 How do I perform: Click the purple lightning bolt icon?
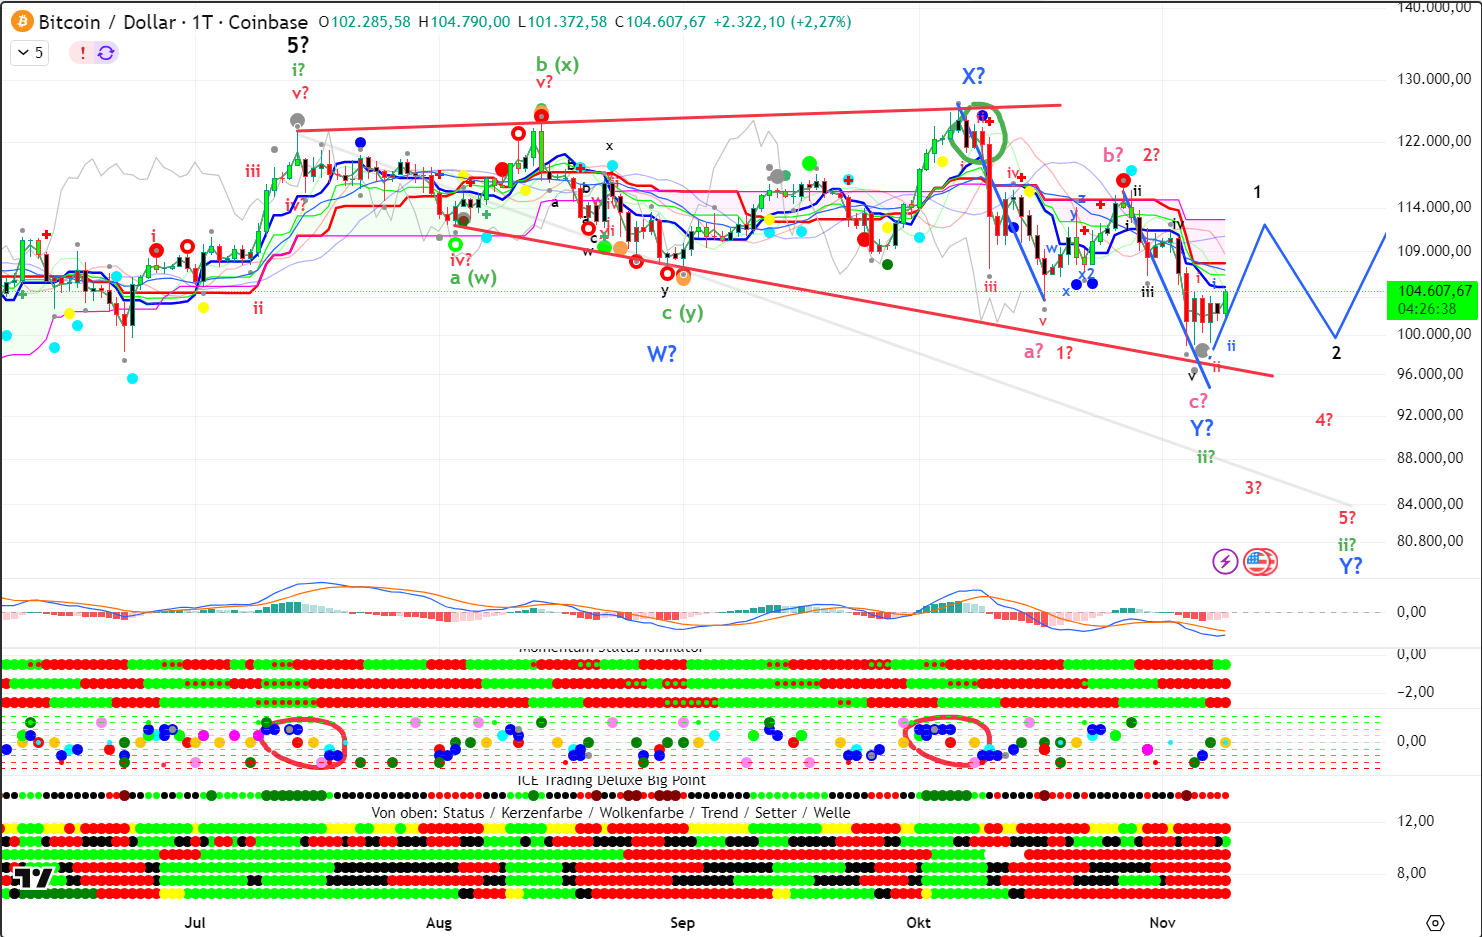[1225, 561]
